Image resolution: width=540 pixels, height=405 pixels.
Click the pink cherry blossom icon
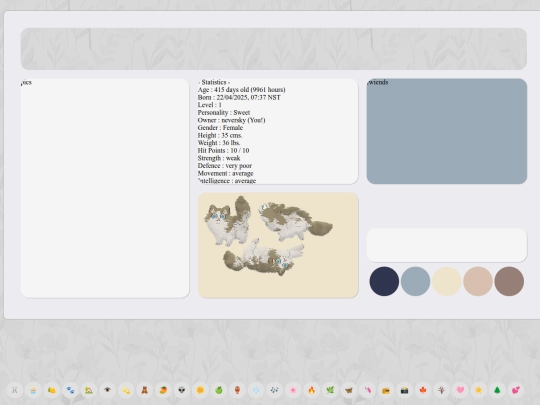tap(293, 390)
